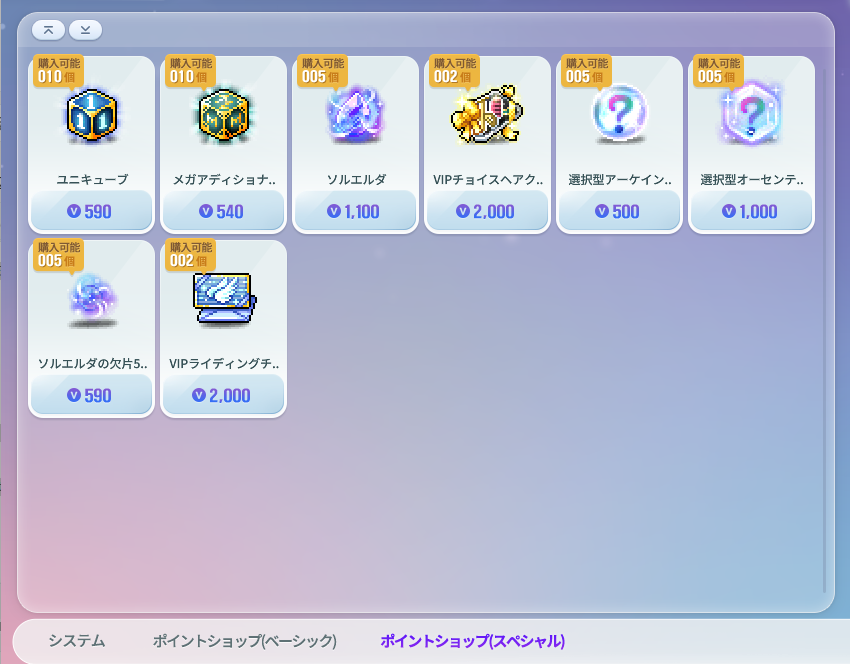The width and height of the screenshot is (850, 664).
Task: Click 購入可能 002個 badge on VIPライディングチ..
Action: (x=190, y=255)
